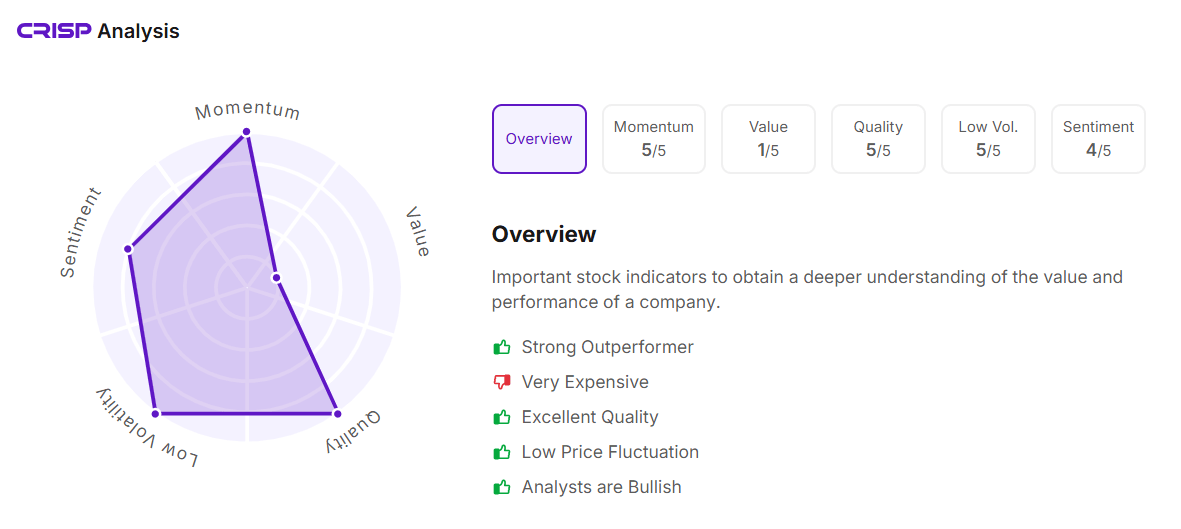The width and height of the screenshot is (1181, 529).
Task: Open the Momentum 5/5 tab
Action: [x=653, y=139]
